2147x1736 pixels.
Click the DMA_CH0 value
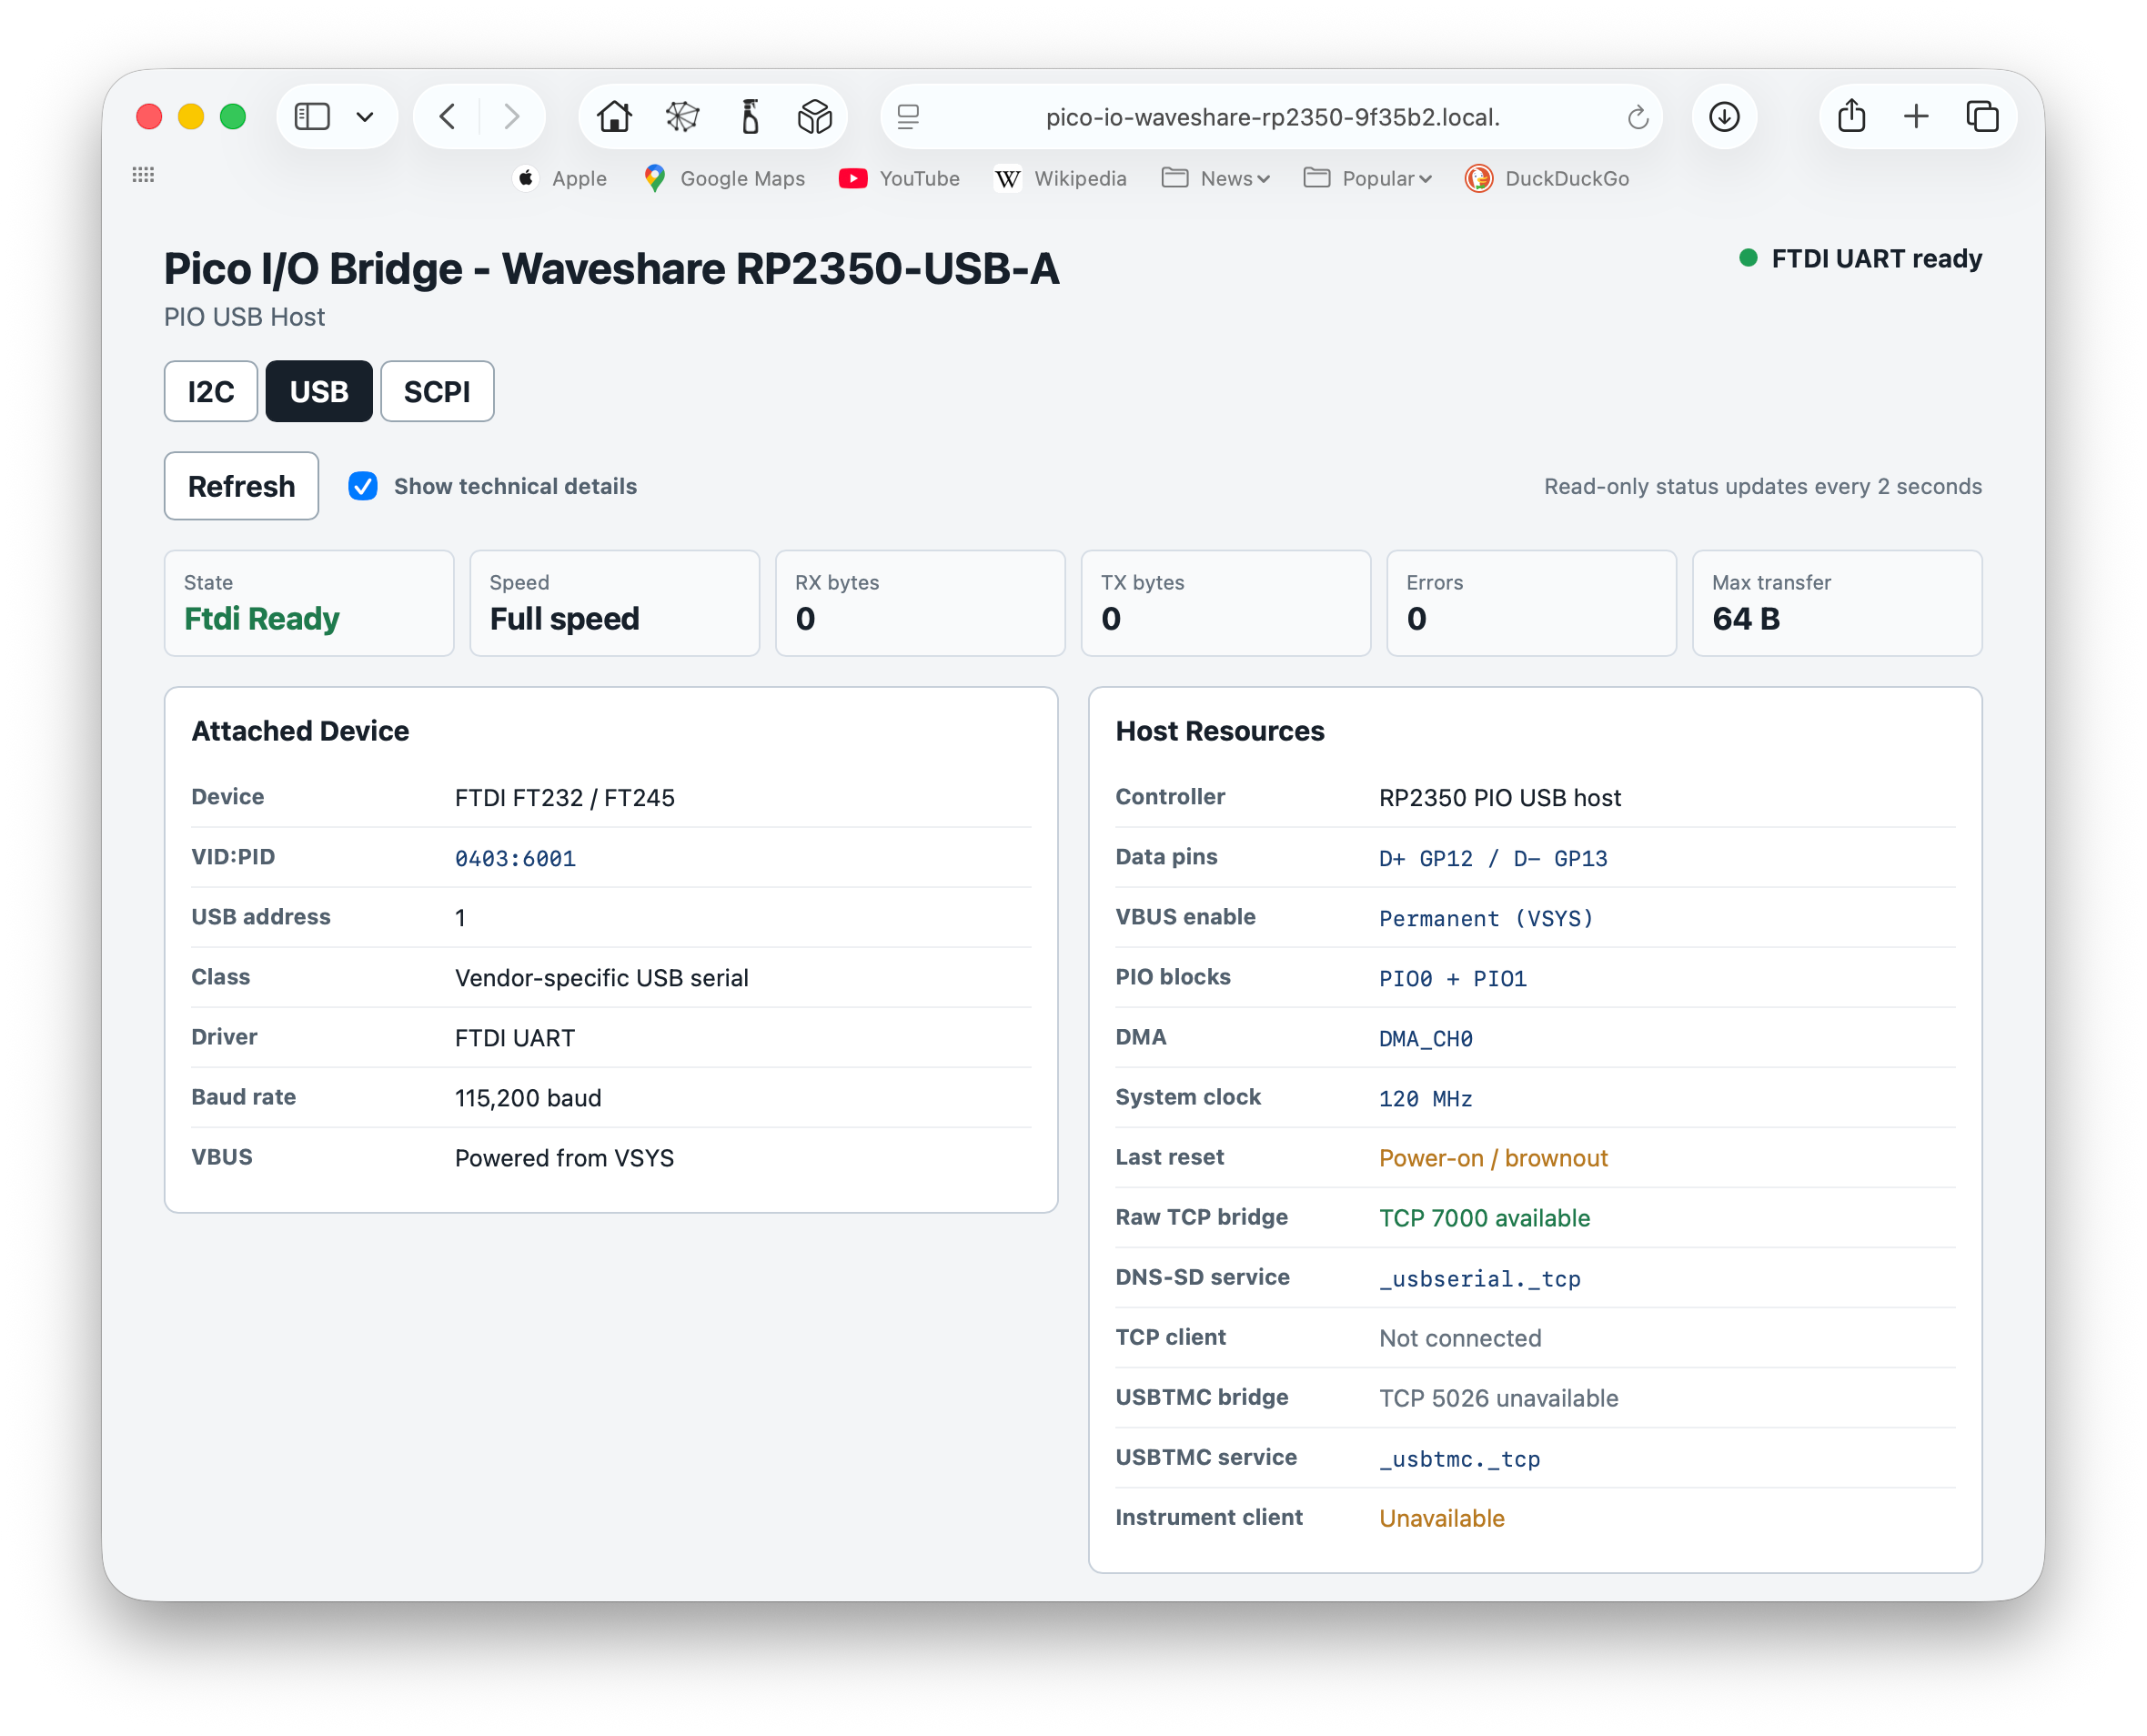tap(1426, 1038)
